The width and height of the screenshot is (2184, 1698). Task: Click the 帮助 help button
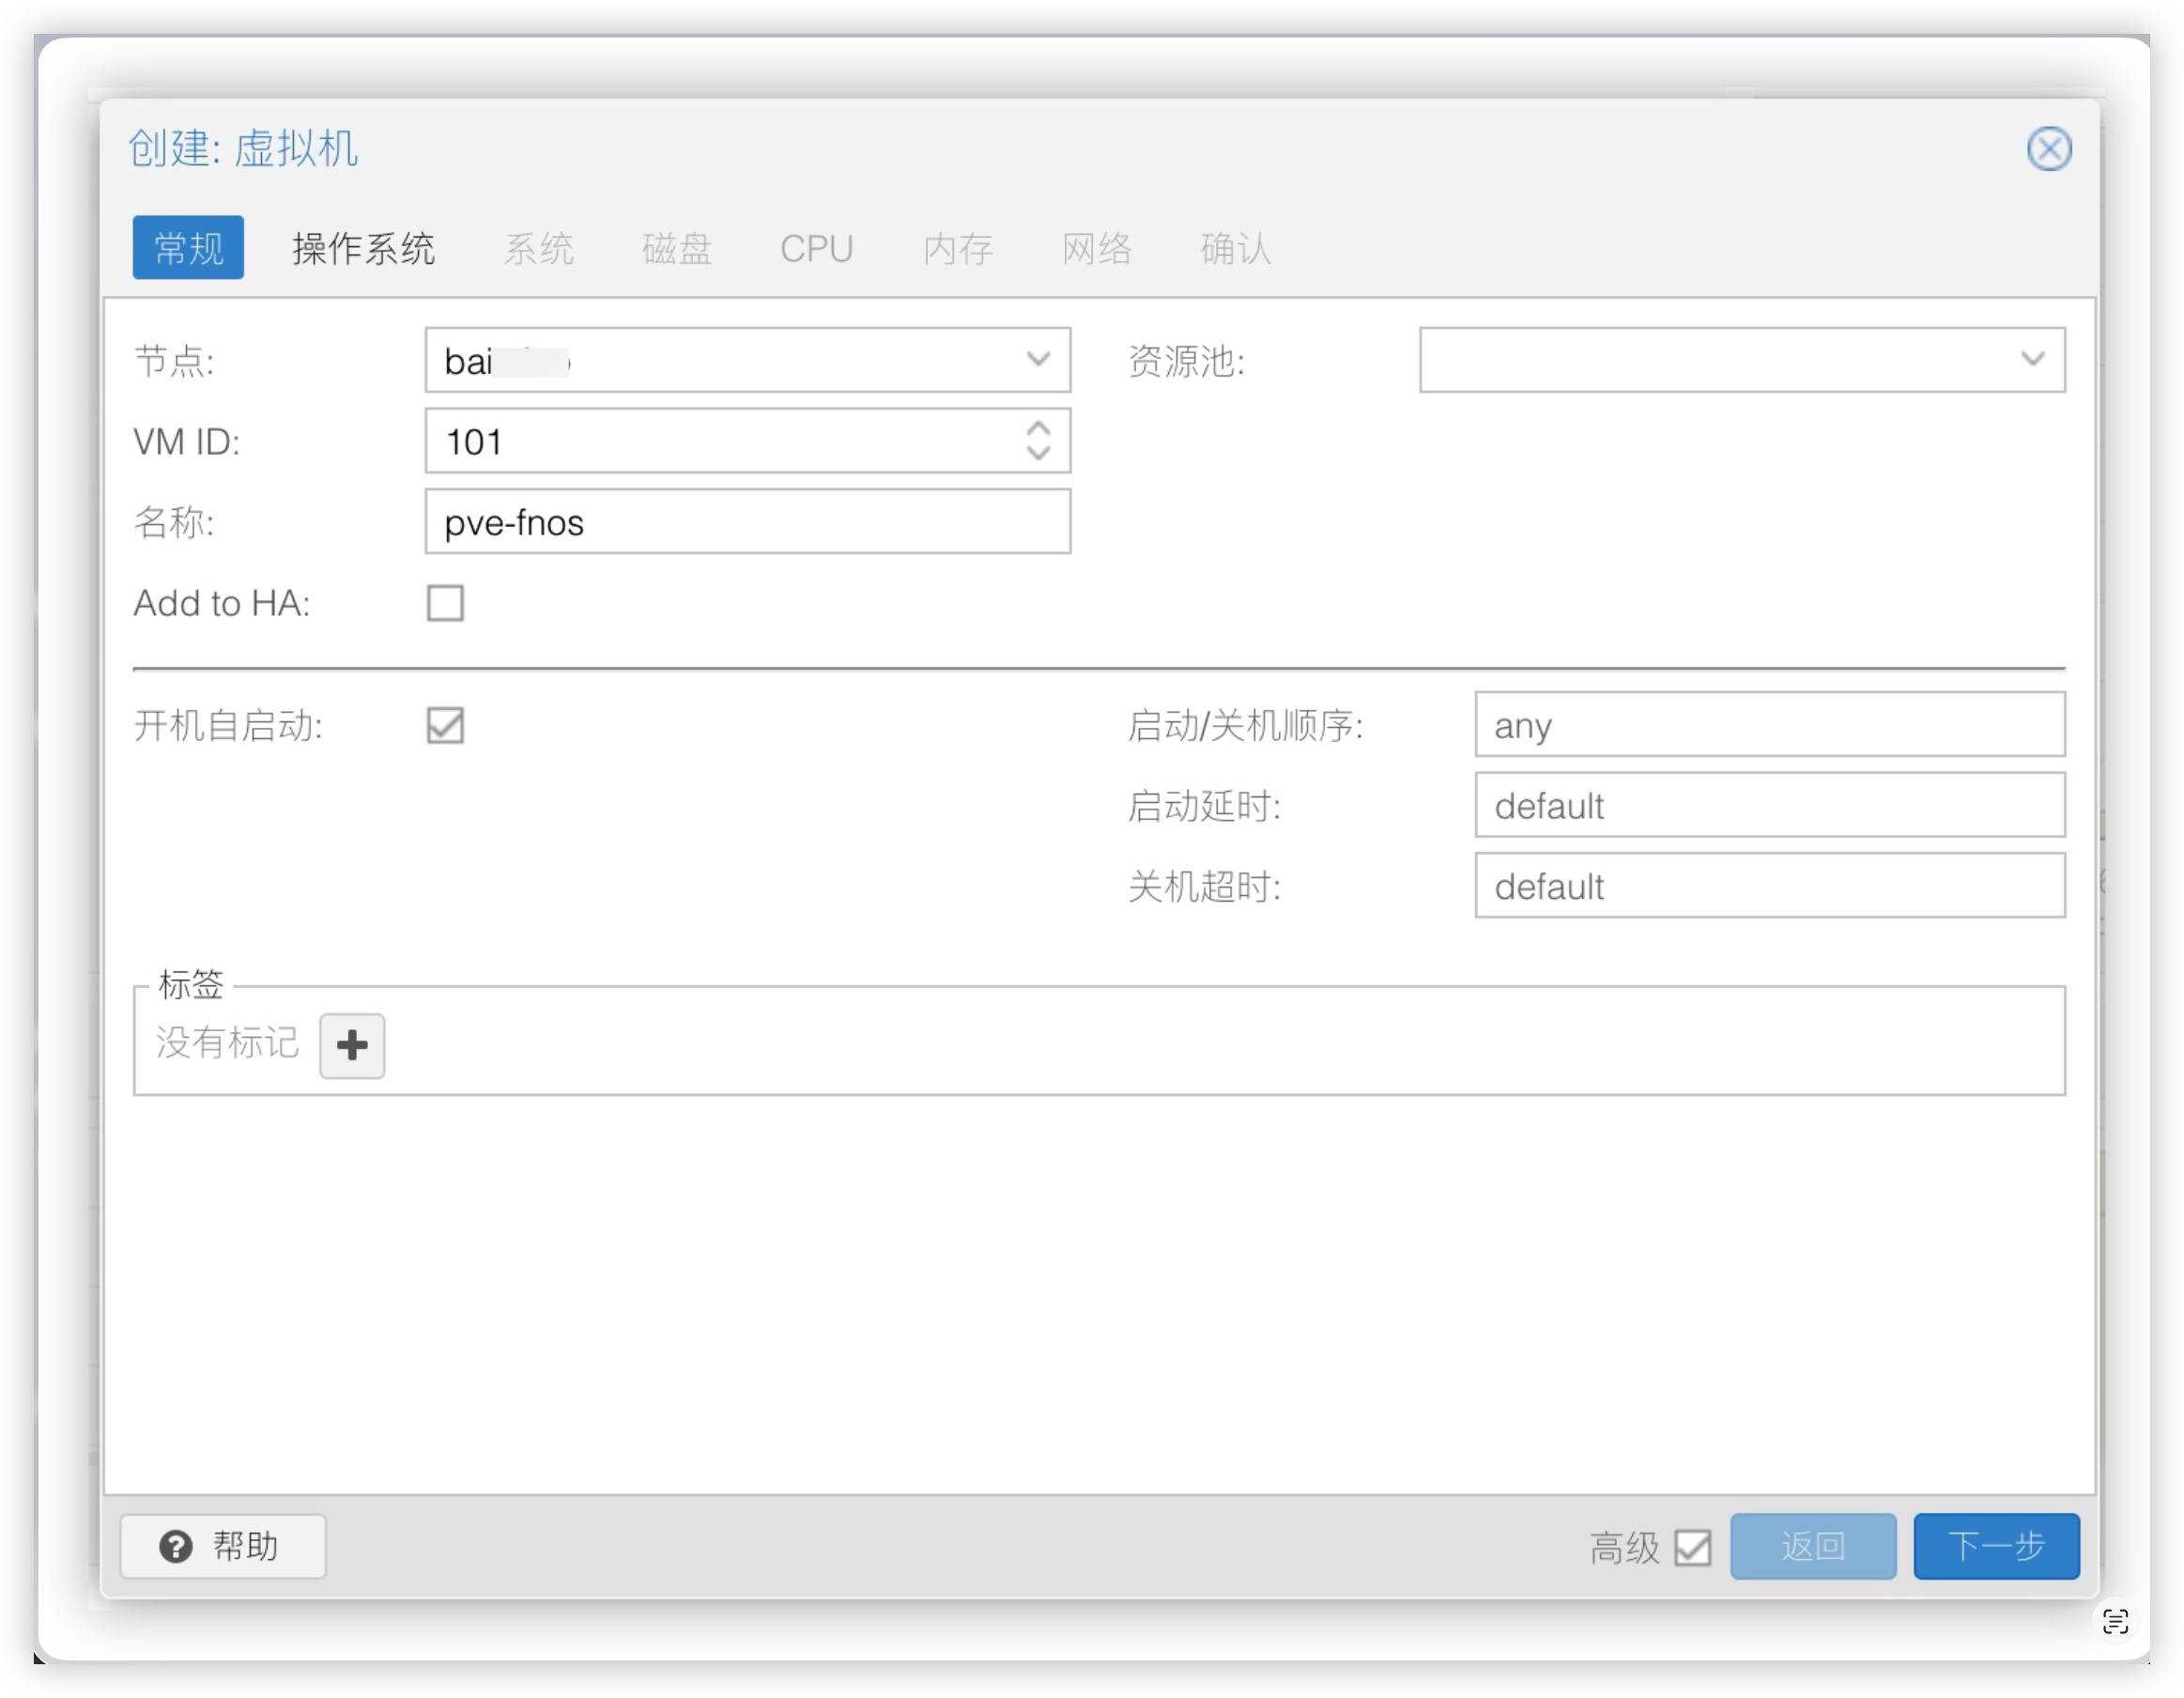pos(222,1547)
